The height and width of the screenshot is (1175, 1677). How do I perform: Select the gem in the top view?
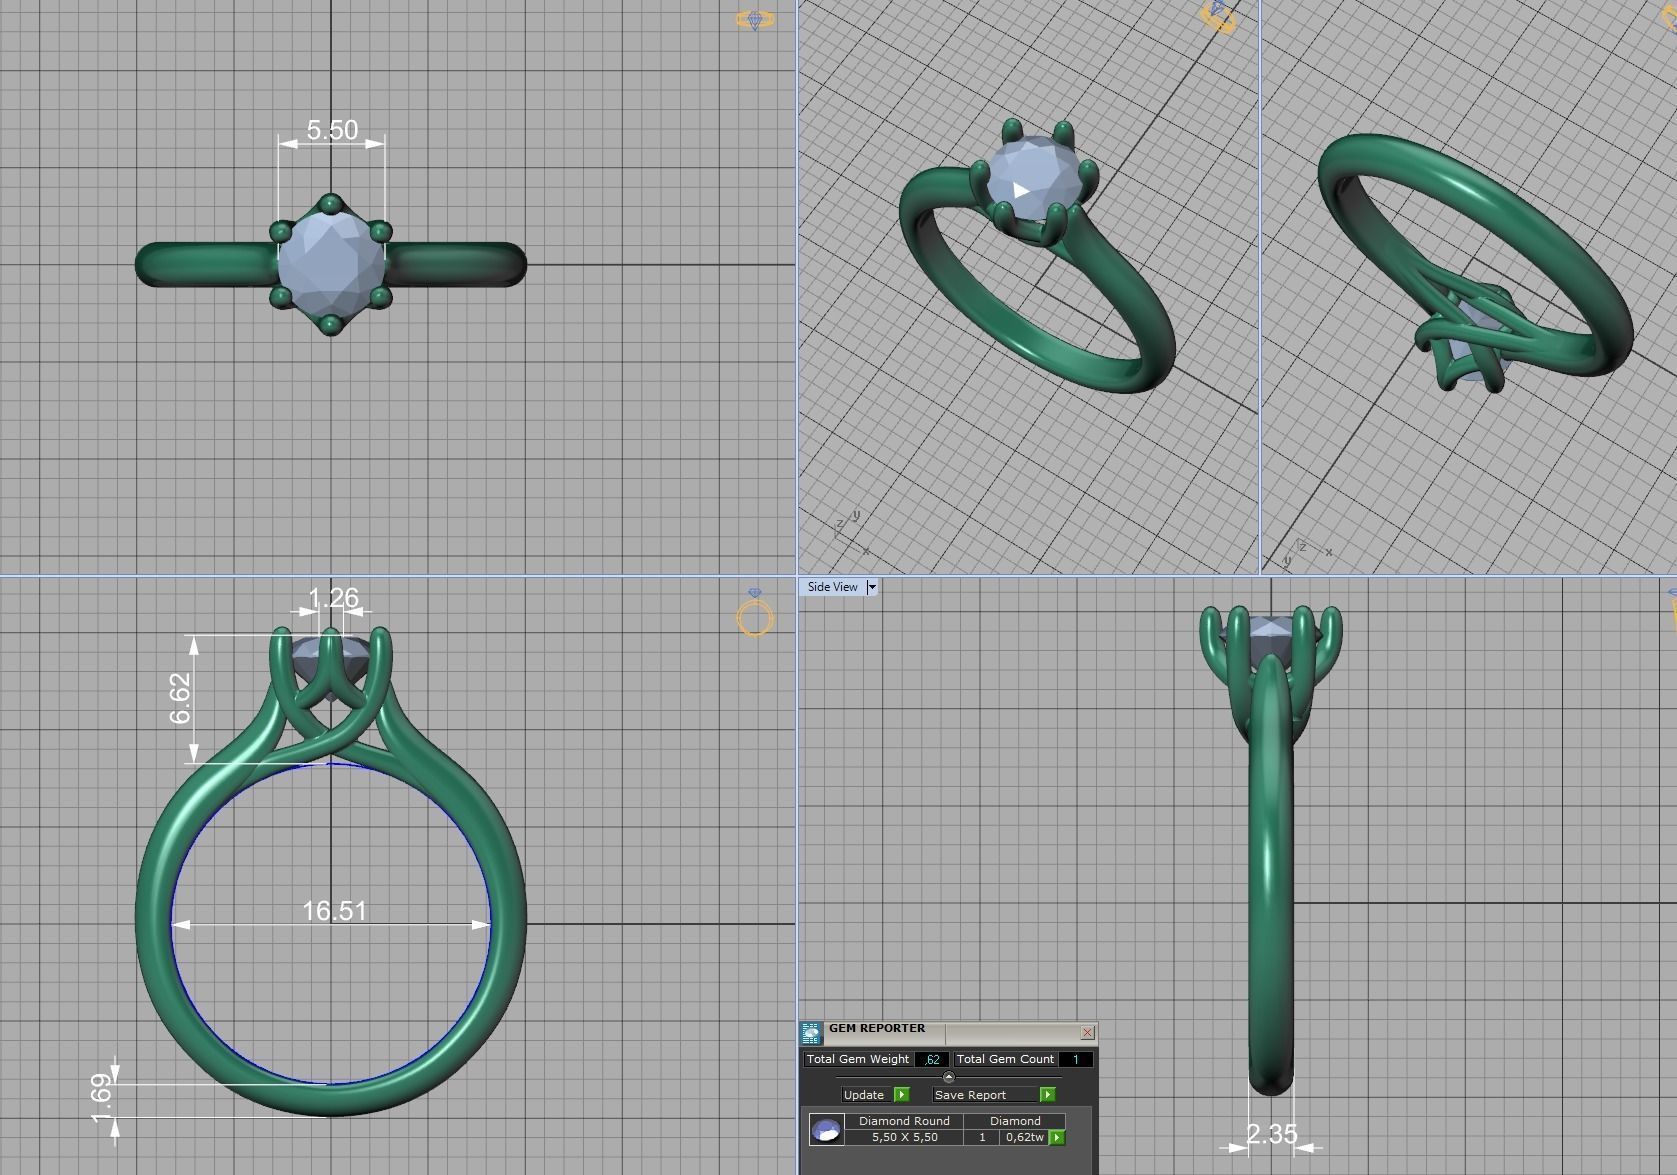(331, 264)
